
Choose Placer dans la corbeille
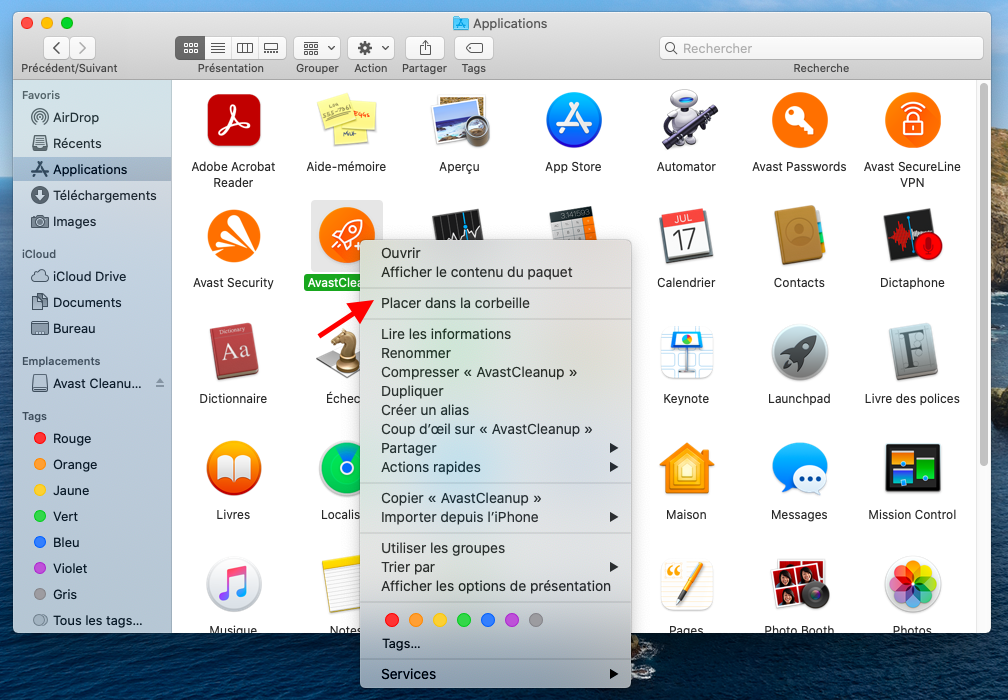point(496,303)
